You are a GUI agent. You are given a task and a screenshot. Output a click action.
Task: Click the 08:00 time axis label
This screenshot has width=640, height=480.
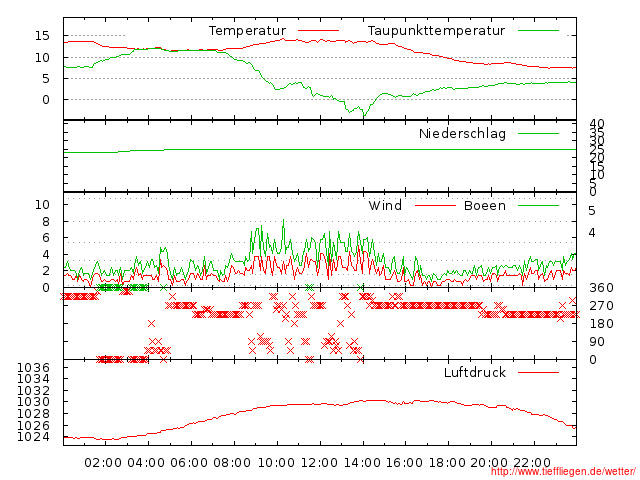(232, 463)
